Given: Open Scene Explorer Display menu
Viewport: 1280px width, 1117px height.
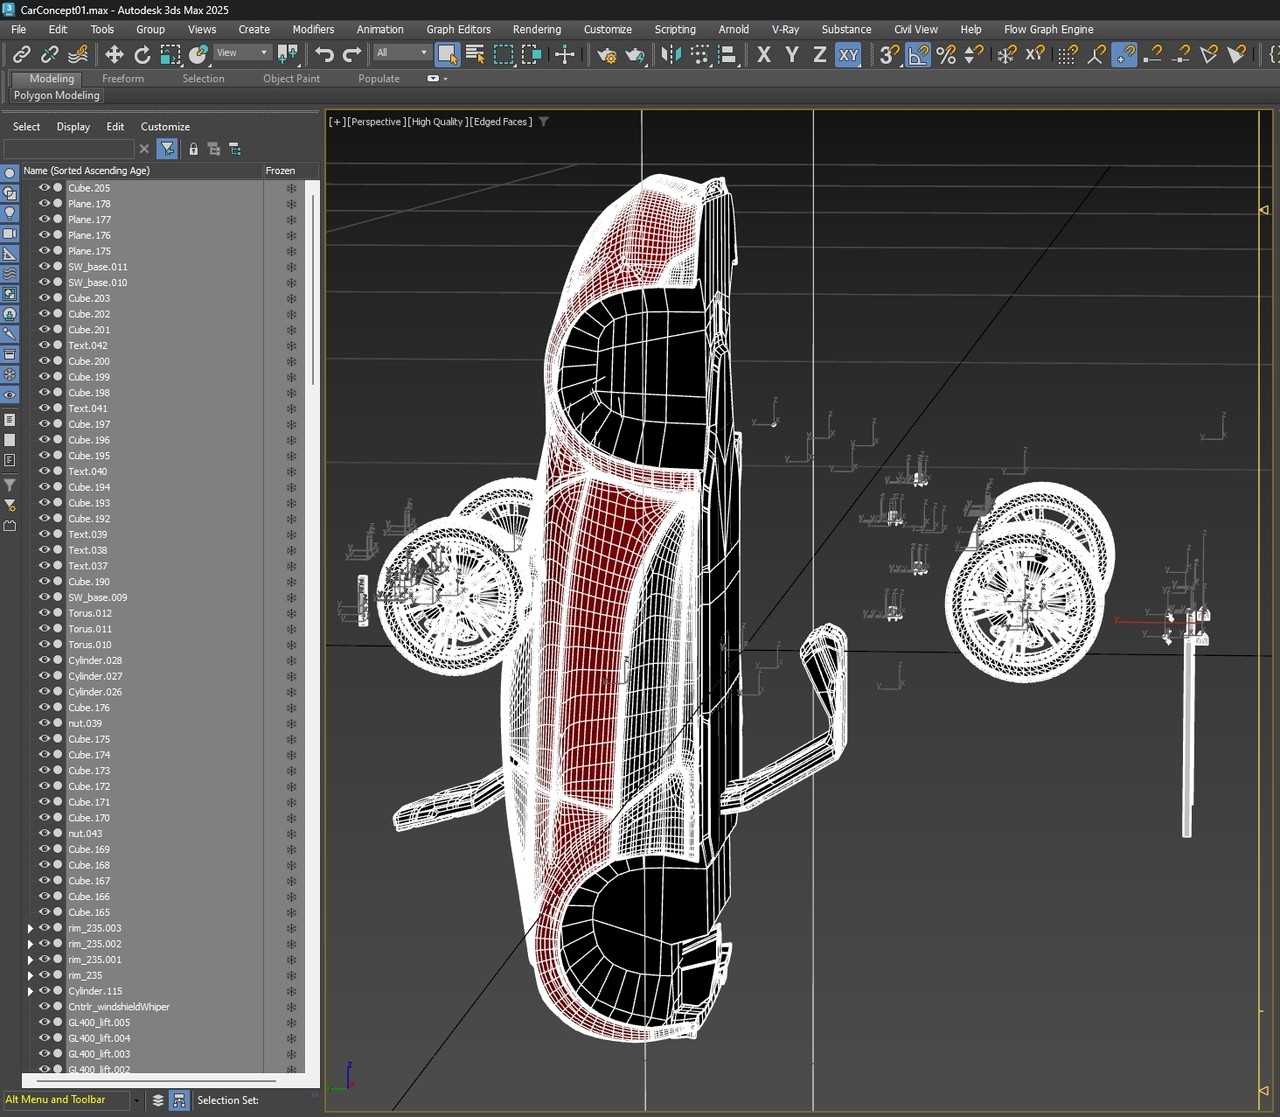Looking at the screenshot, I should pos(73,127).
